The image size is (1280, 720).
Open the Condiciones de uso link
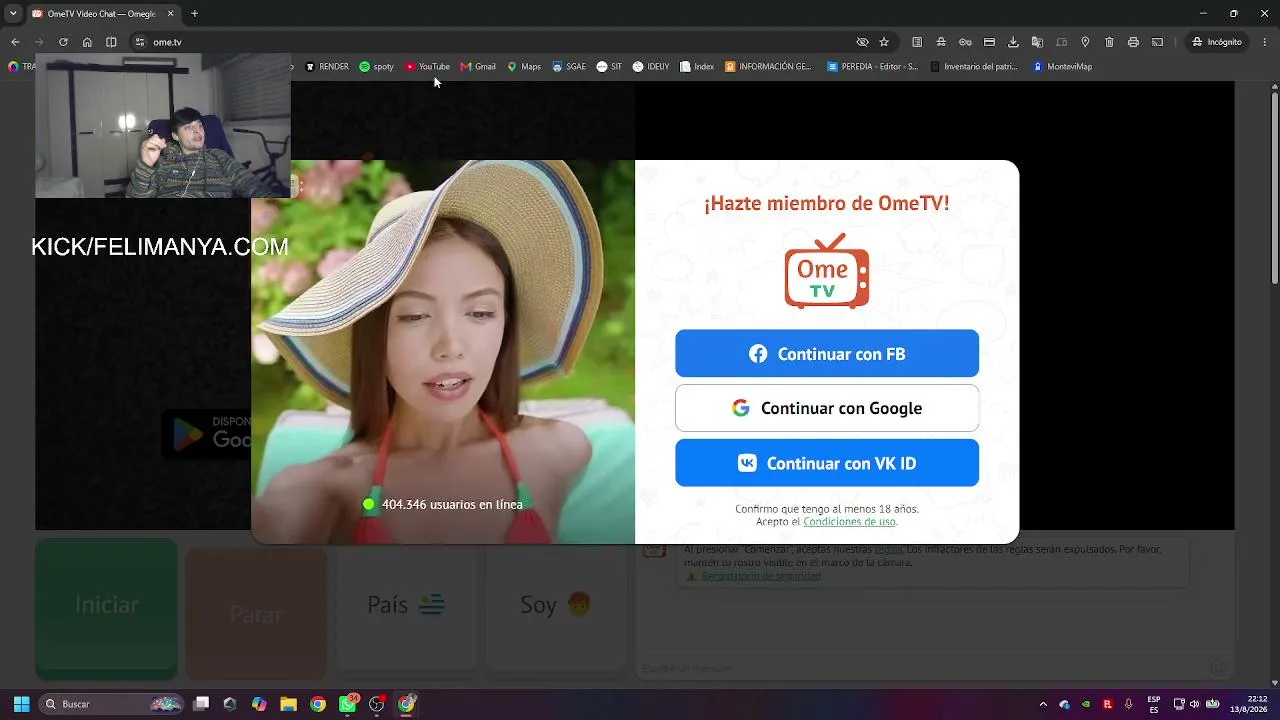click(x=849, y=522)
